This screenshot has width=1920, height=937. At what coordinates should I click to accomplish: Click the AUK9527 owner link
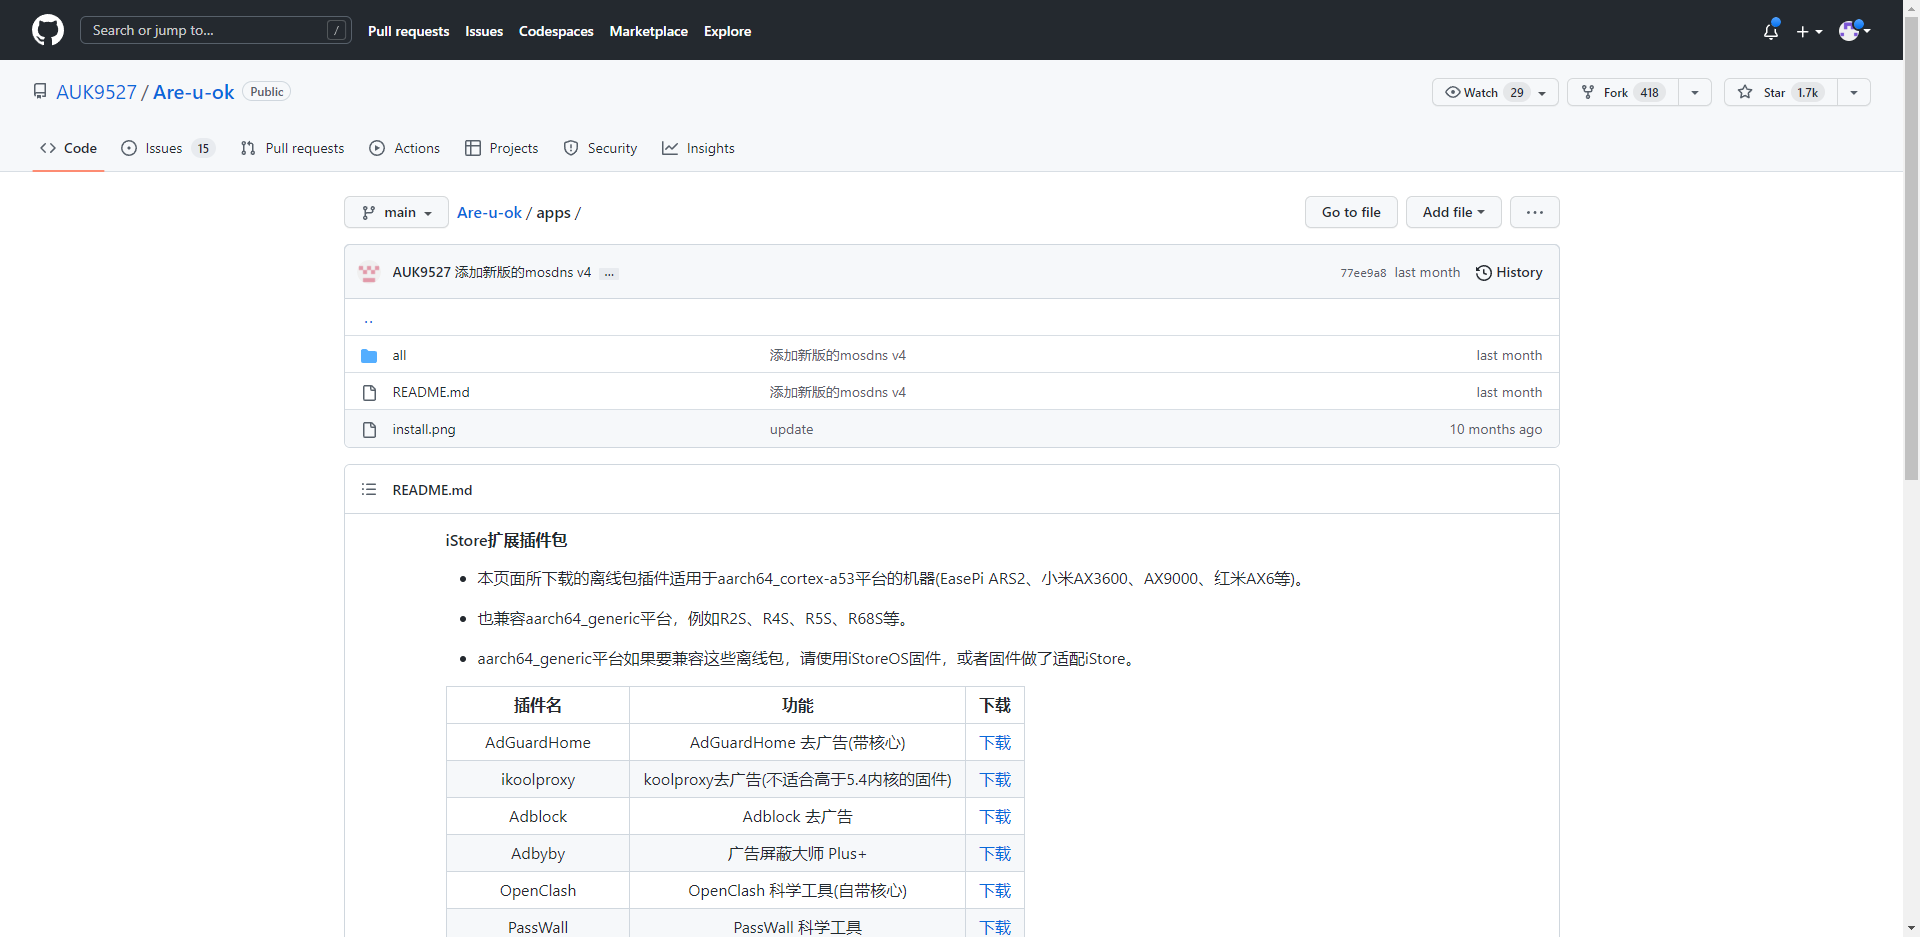click(96, 92)
